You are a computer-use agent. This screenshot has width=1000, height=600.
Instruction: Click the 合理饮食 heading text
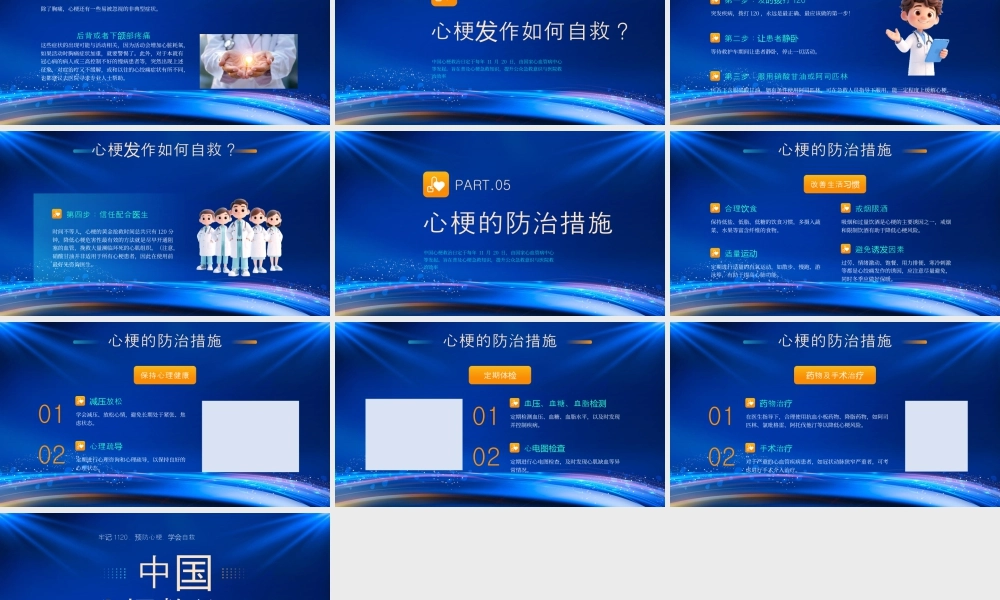click(740, 209)
